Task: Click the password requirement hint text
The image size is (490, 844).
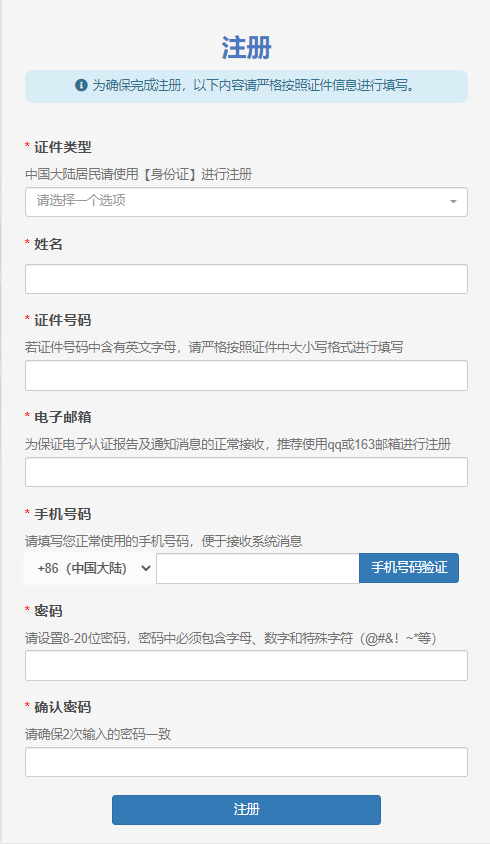Action: (231, 638)
